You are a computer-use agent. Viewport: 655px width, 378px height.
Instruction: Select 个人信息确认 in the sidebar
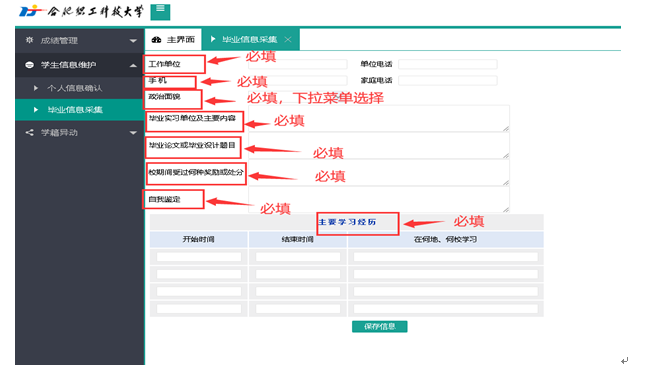click(80, 88)
